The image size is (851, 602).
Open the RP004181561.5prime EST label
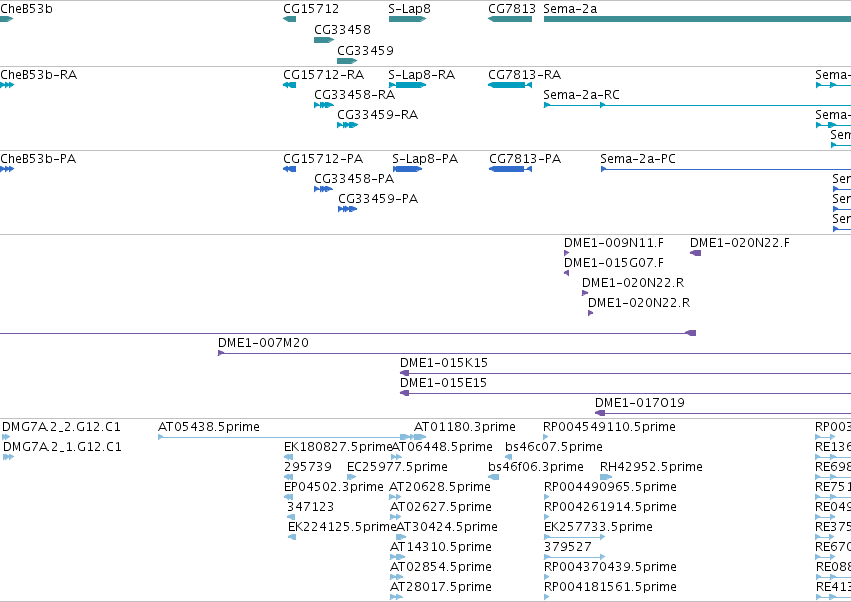[610, 588]
